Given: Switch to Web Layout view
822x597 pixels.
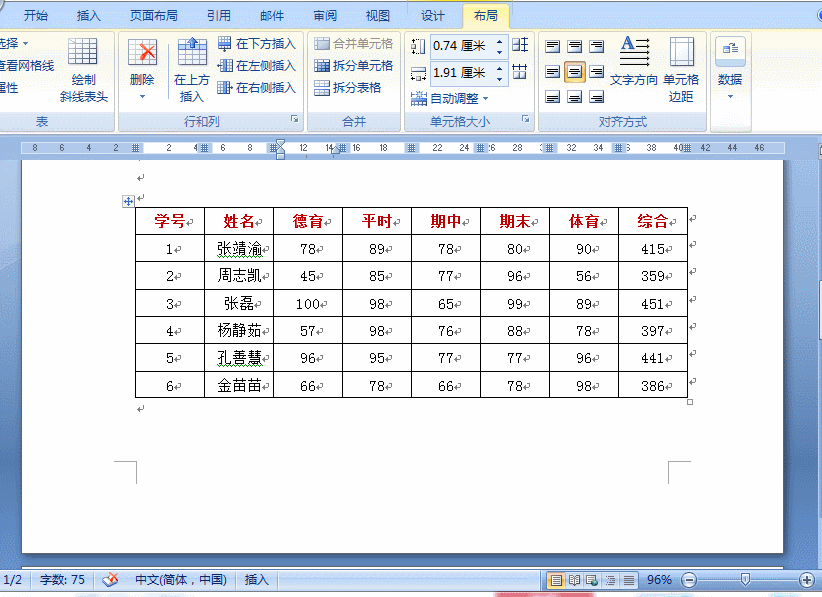Looking at the screenshot, I should [592, 580].
